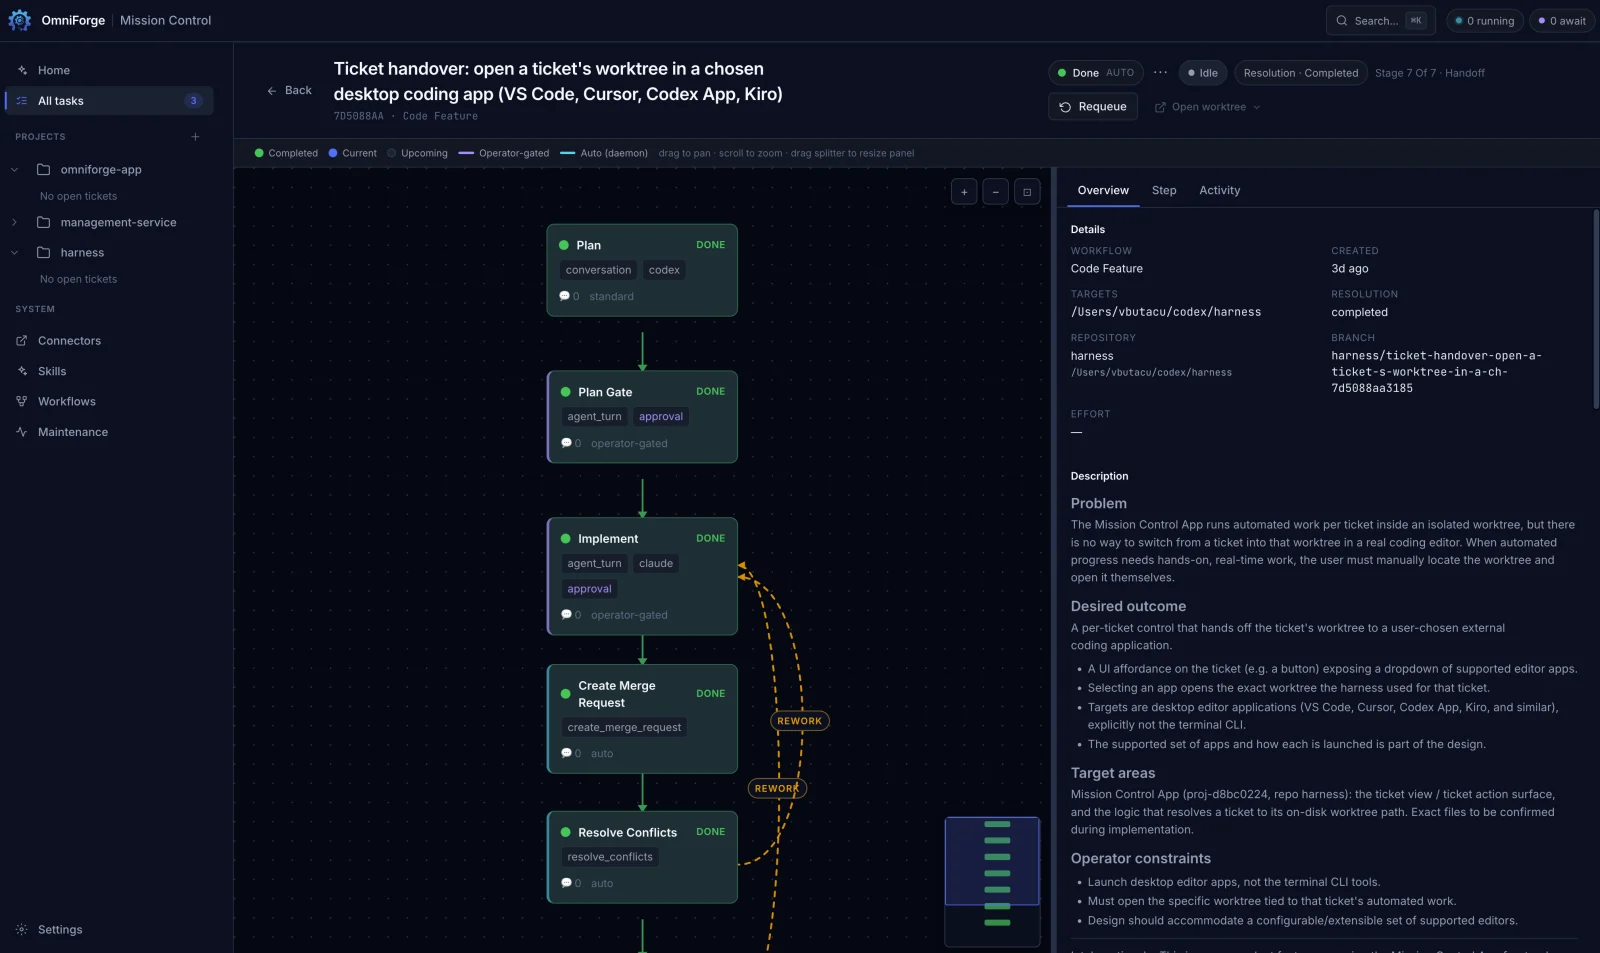Click the details panel scrollbar

1595,308
